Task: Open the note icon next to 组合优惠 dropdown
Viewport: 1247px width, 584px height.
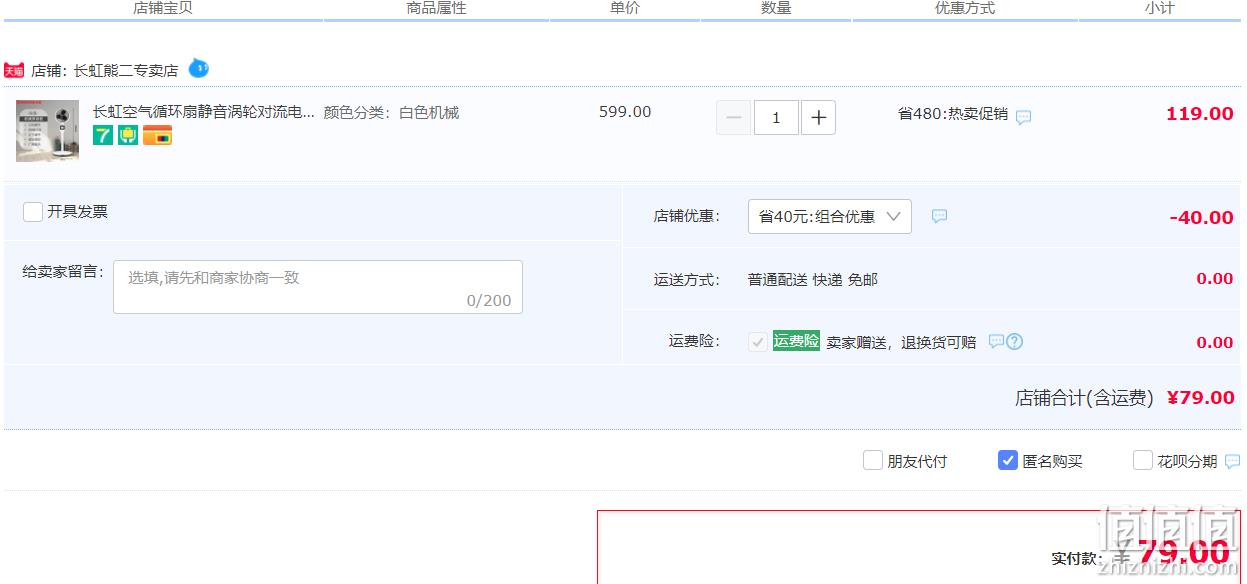Action: point(939,216)
